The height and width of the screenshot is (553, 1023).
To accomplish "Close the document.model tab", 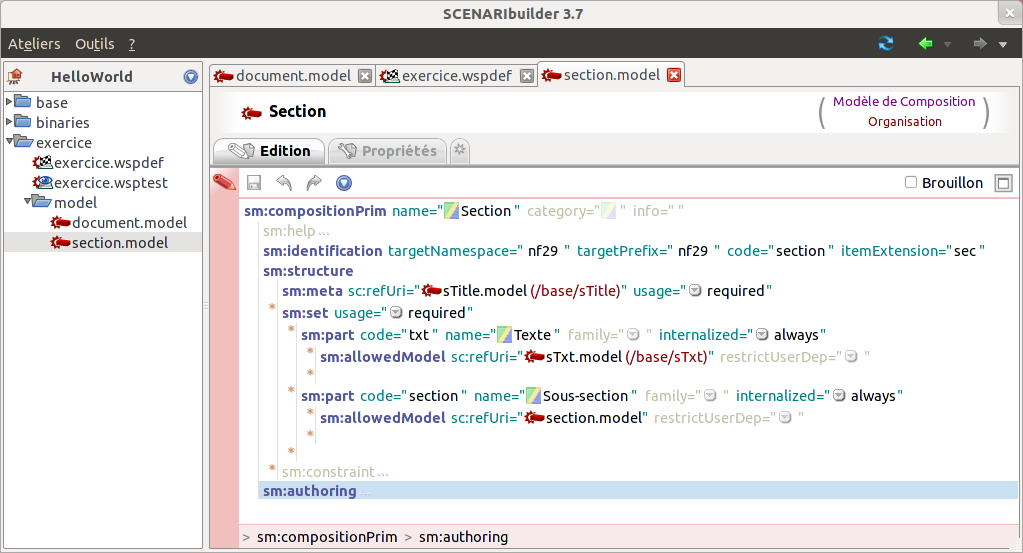I will [365, 76].
